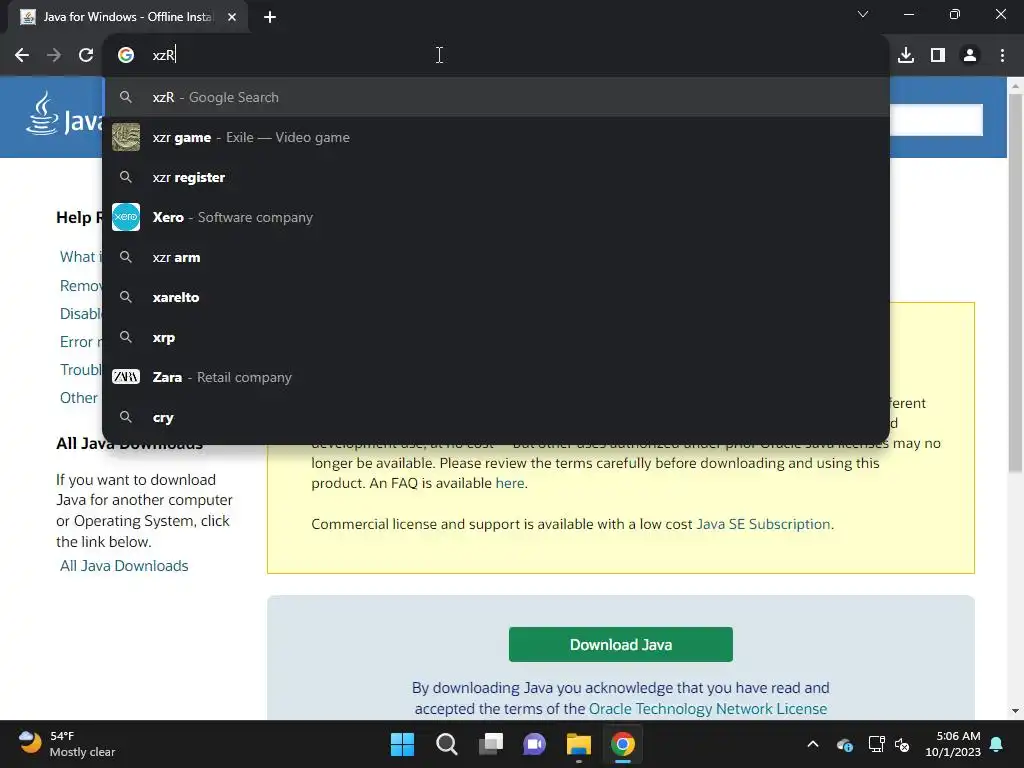1024x768 pixels.
Task: Open Java SE Subscription link
Action: pos(763,524)
